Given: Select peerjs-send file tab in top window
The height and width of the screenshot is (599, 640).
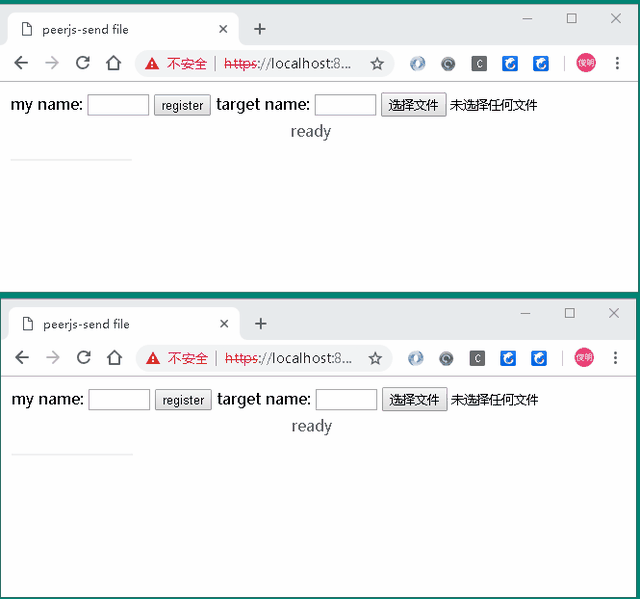Looking at the screenshot, I should point(110,30).
